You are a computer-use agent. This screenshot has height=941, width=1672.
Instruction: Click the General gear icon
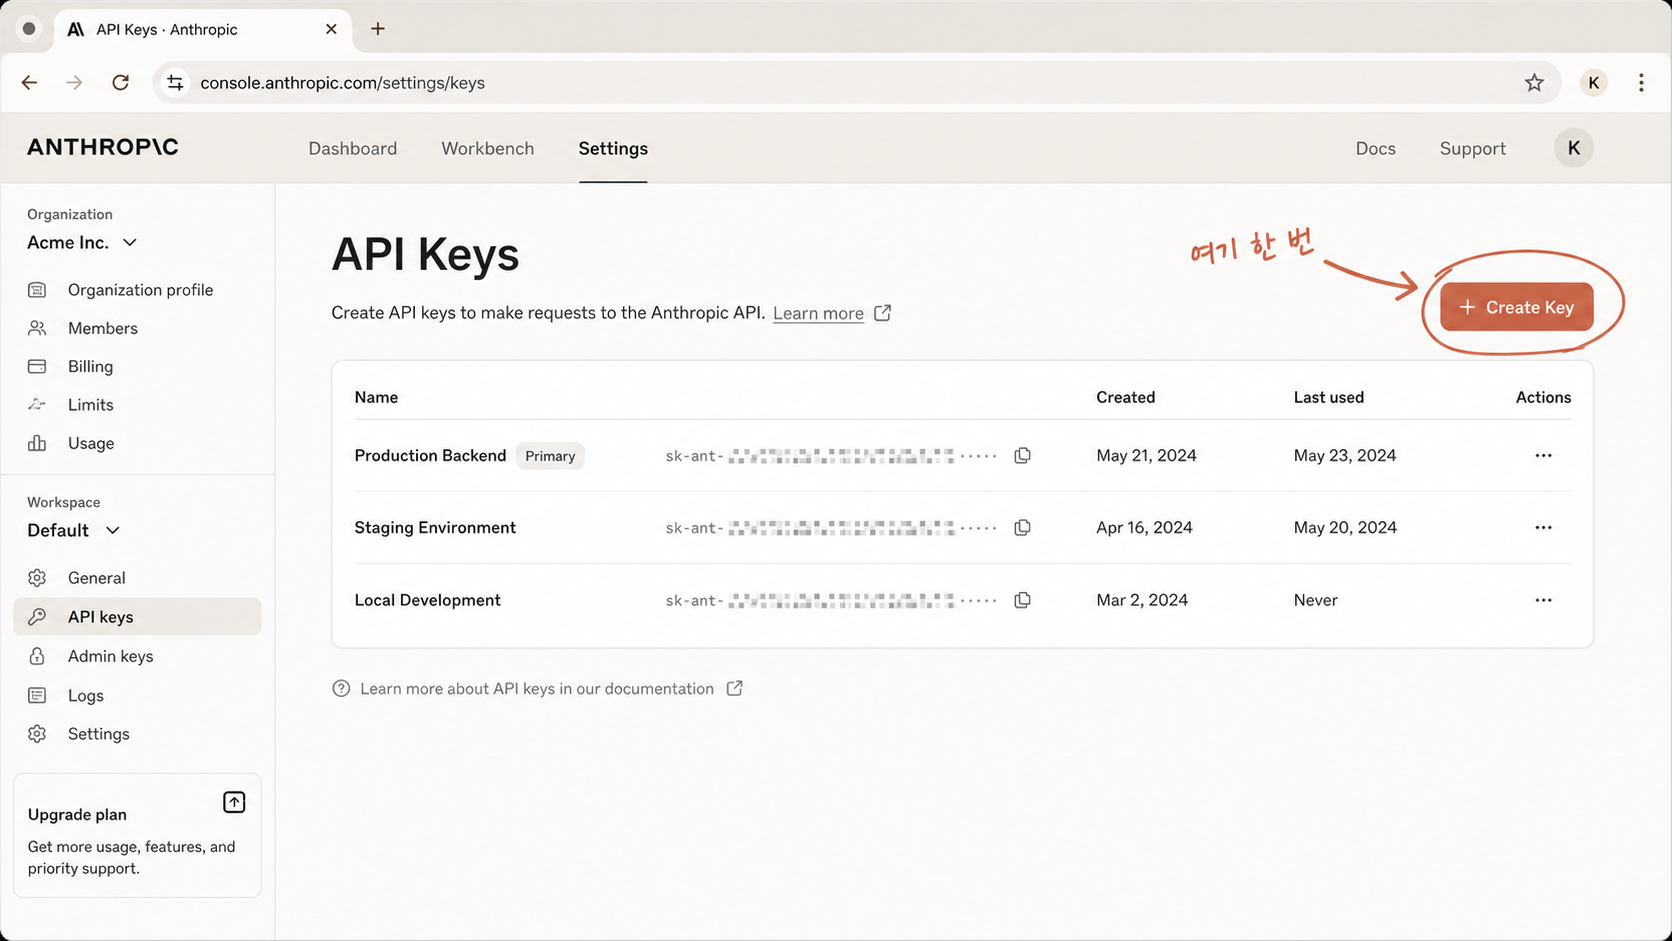tap(37, 578)
